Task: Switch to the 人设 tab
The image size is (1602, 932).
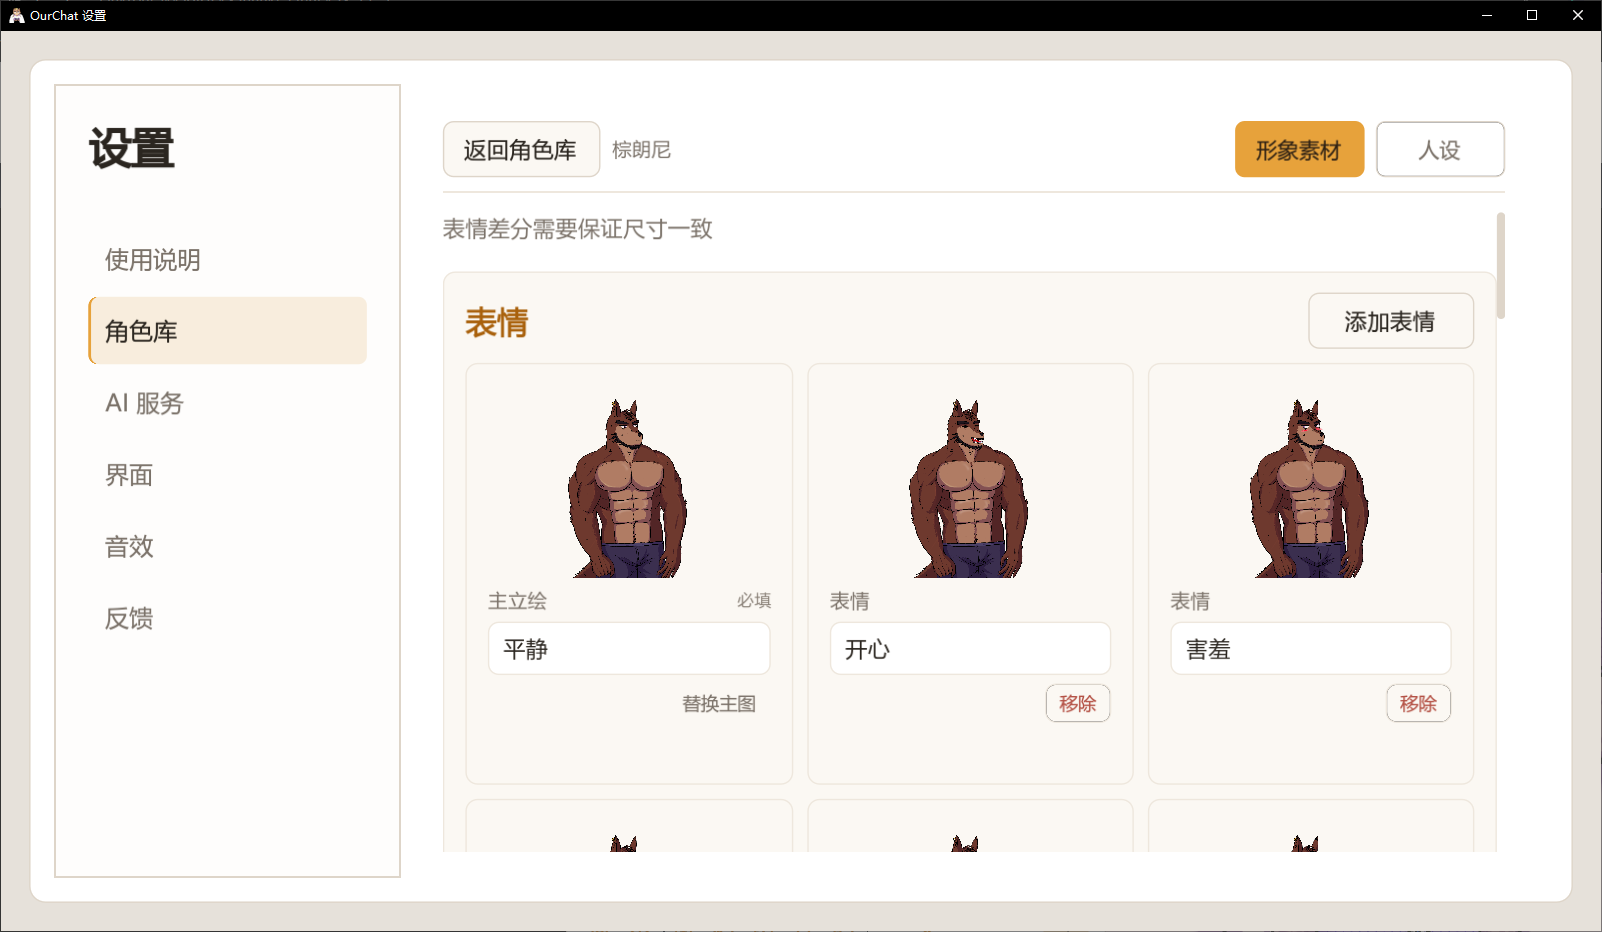Action: tap(1440, 150)
